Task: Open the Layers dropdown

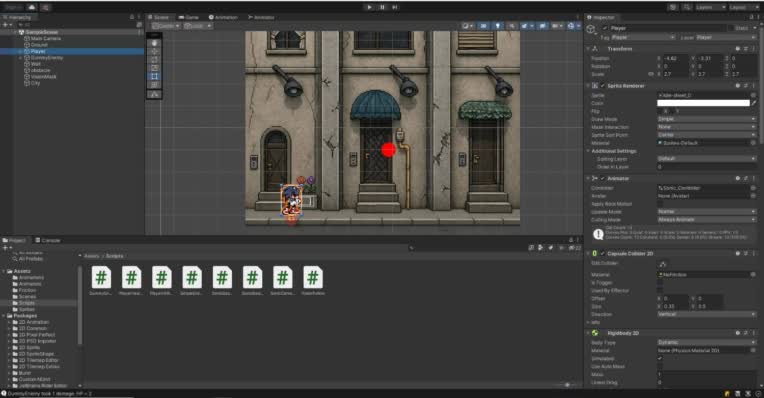Action: click(x=710, y=7)
